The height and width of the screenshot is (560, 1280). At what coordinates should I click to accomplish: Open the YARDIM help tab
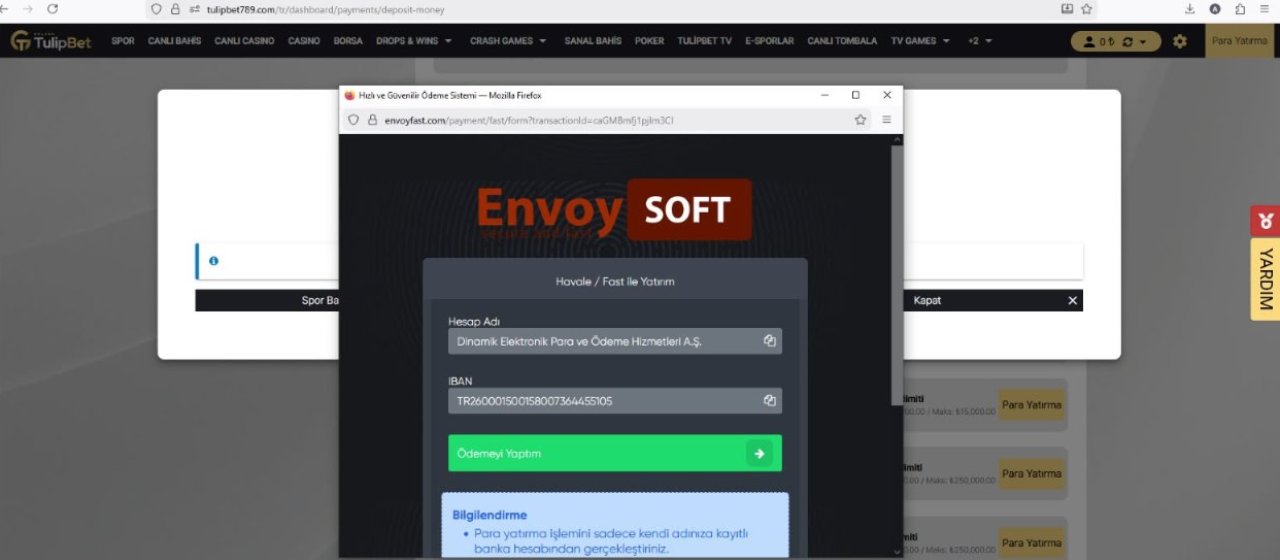(x=1265, y=279)
